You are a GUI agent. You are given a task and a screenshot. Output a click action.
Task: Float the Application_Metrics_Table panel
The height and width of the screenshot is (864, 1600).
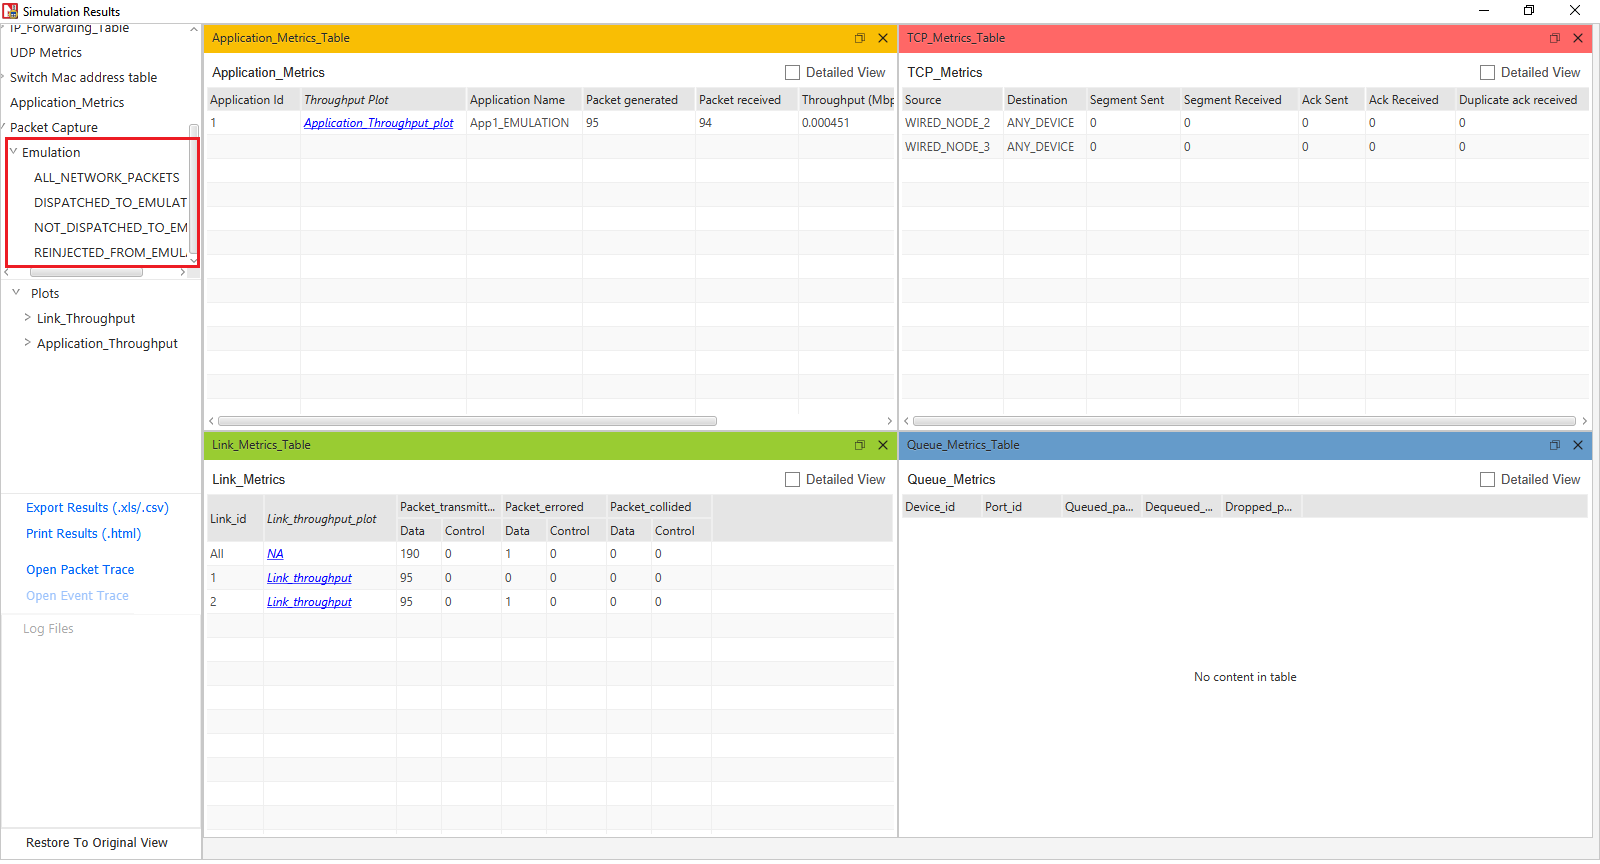[x=859, y=38]
